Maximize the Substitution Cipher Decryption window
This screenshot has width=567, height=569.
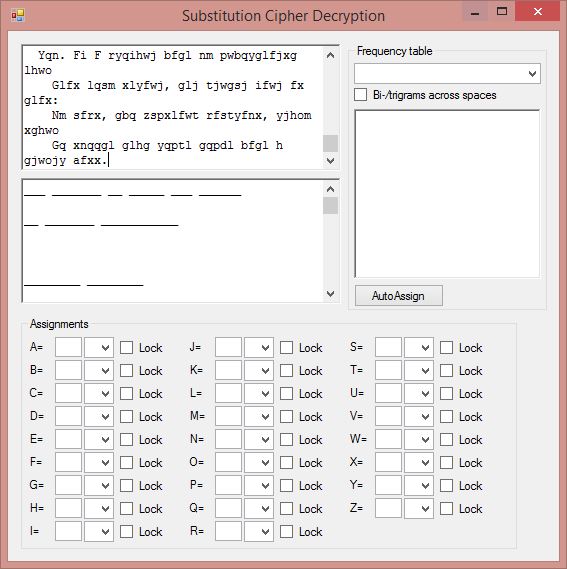click(x=502, y=12)
